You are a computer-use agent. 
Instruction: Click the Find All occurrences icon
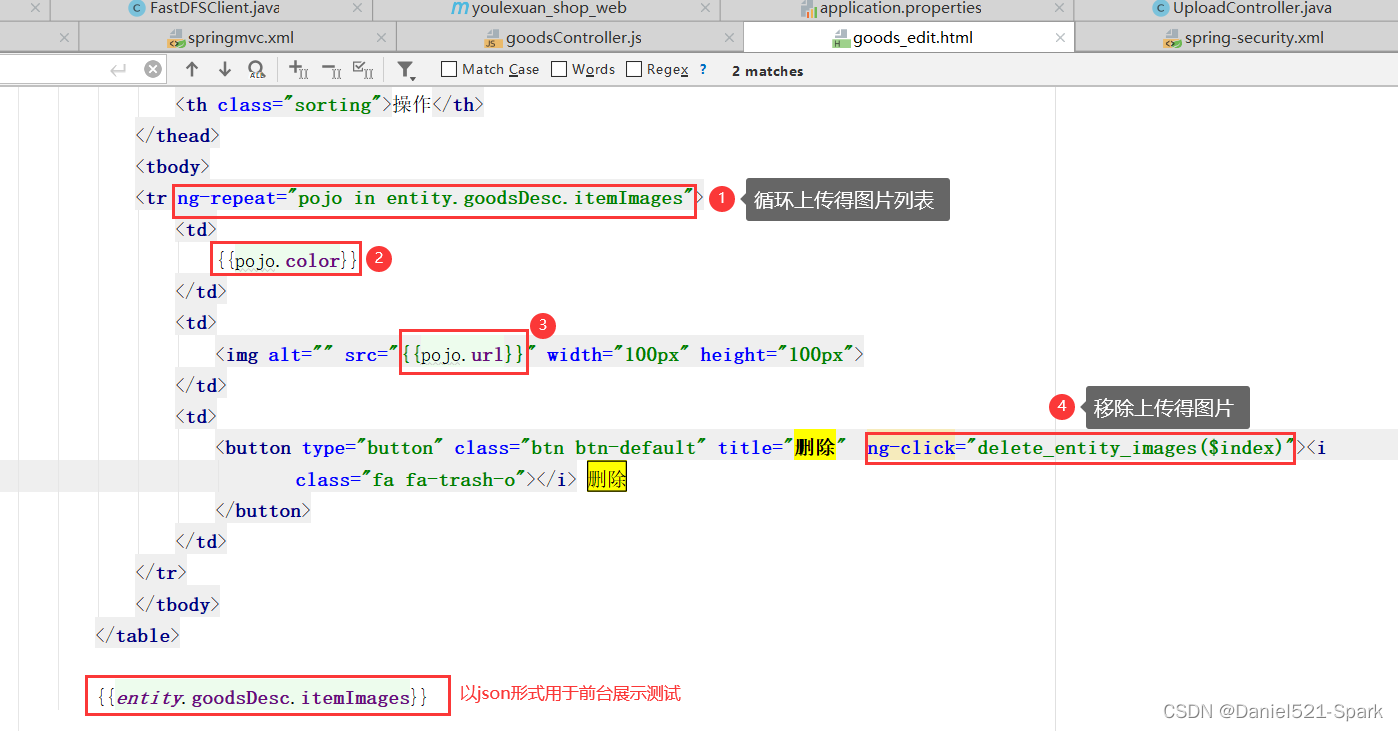coord(256,69)
